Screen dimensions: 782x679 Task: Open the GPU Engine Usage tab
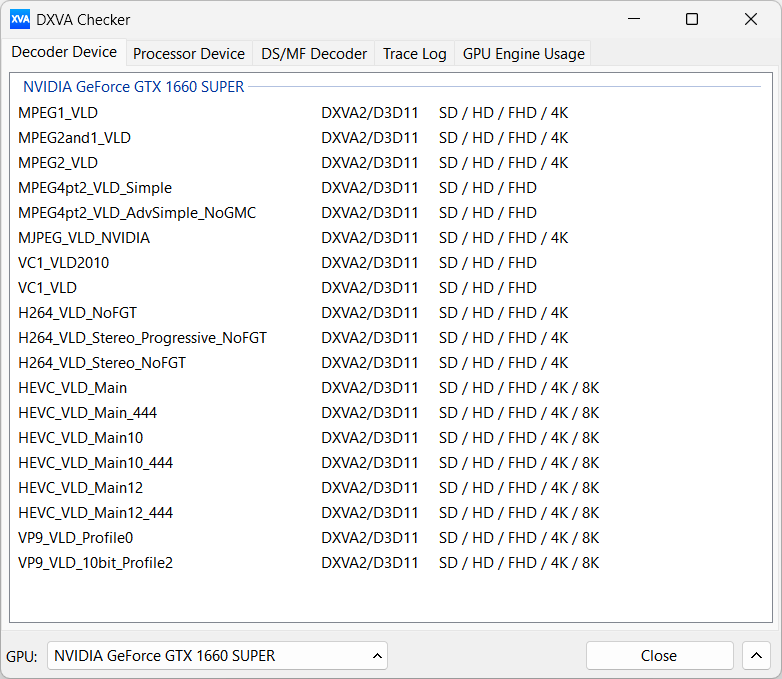tap(523, 53)
